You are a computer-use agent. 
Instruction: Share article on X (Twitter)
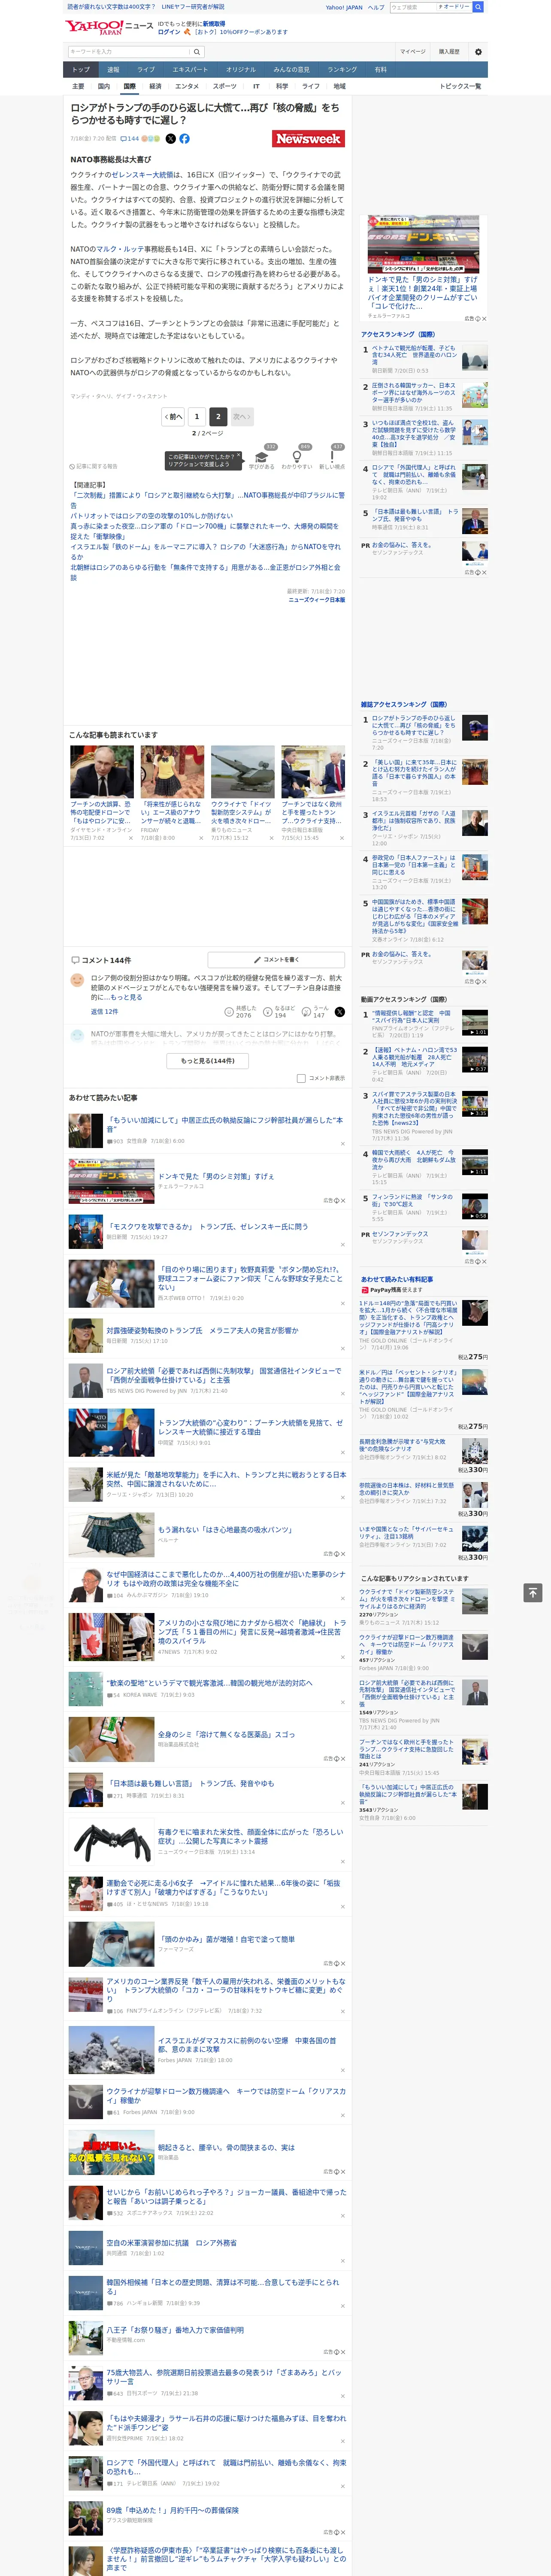(x=170, y=139)
